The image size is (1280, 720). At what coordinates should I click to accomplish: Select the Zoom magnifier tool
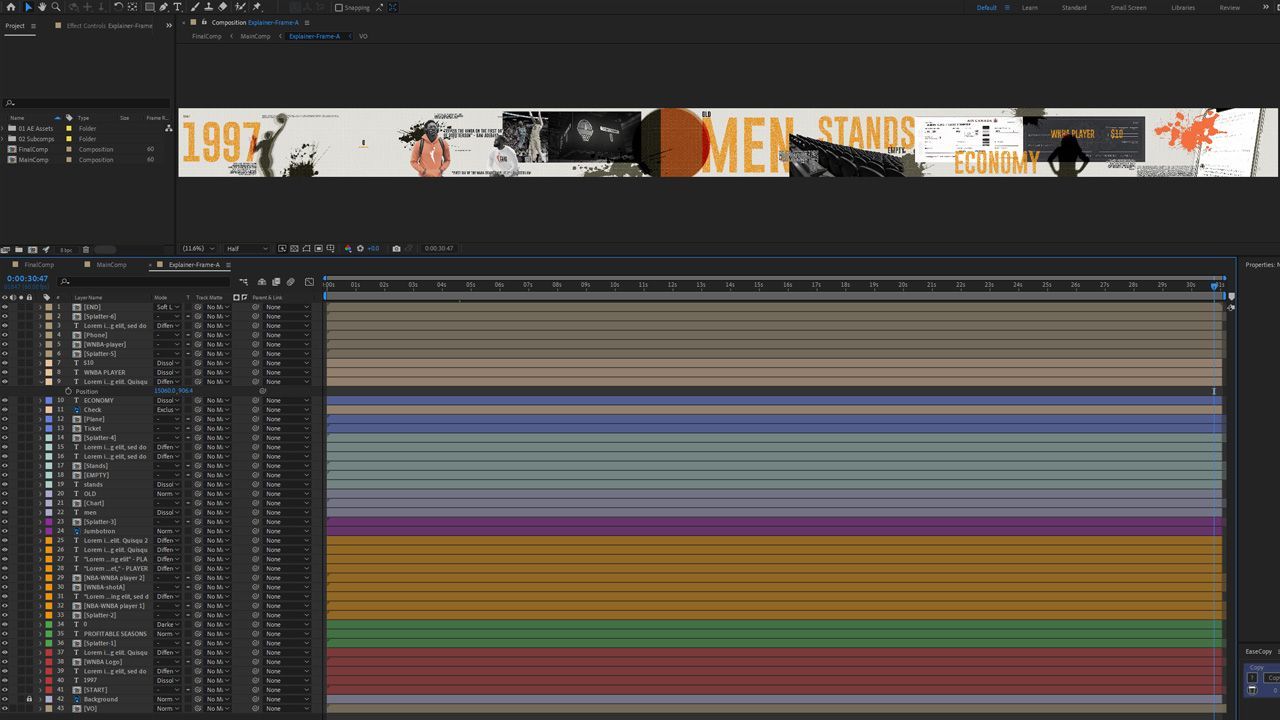(55, 7)
